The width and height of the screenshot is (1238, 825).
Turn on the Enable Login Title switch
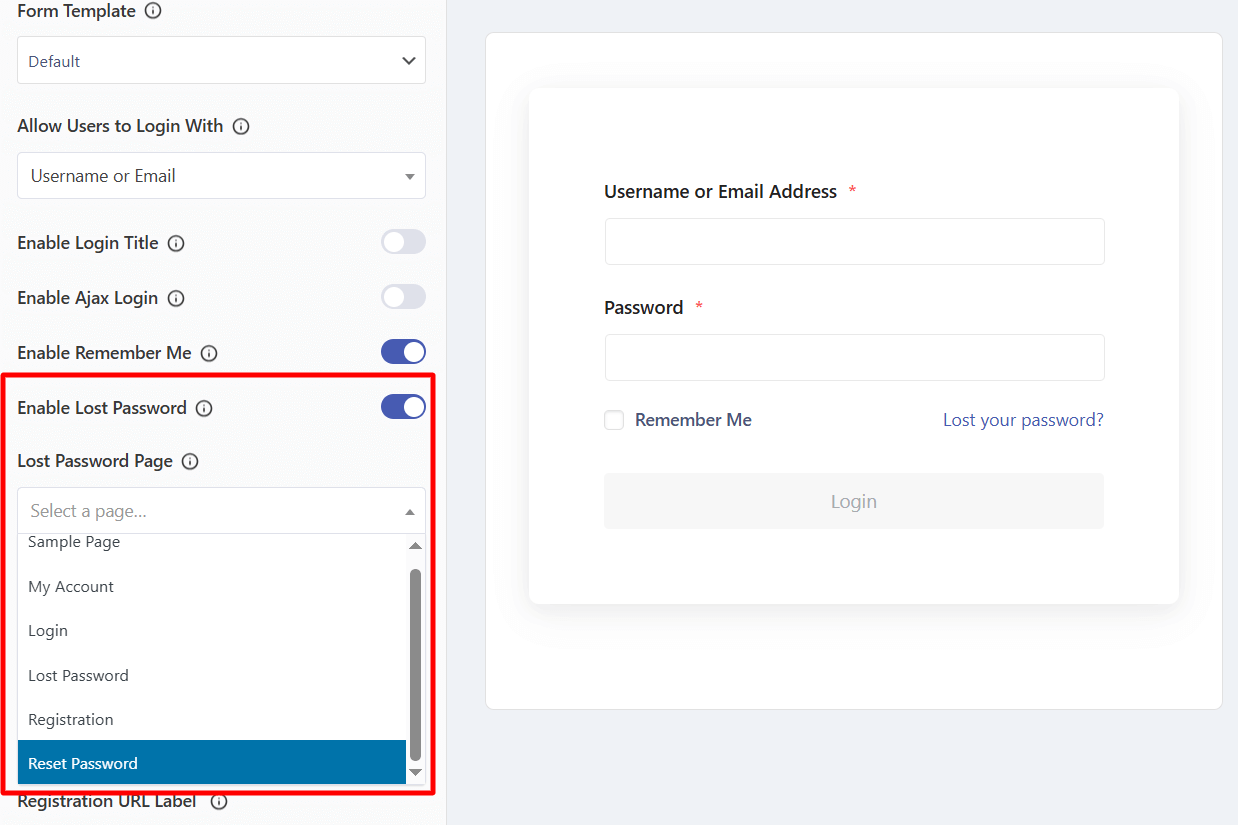(x=403, y=242)
